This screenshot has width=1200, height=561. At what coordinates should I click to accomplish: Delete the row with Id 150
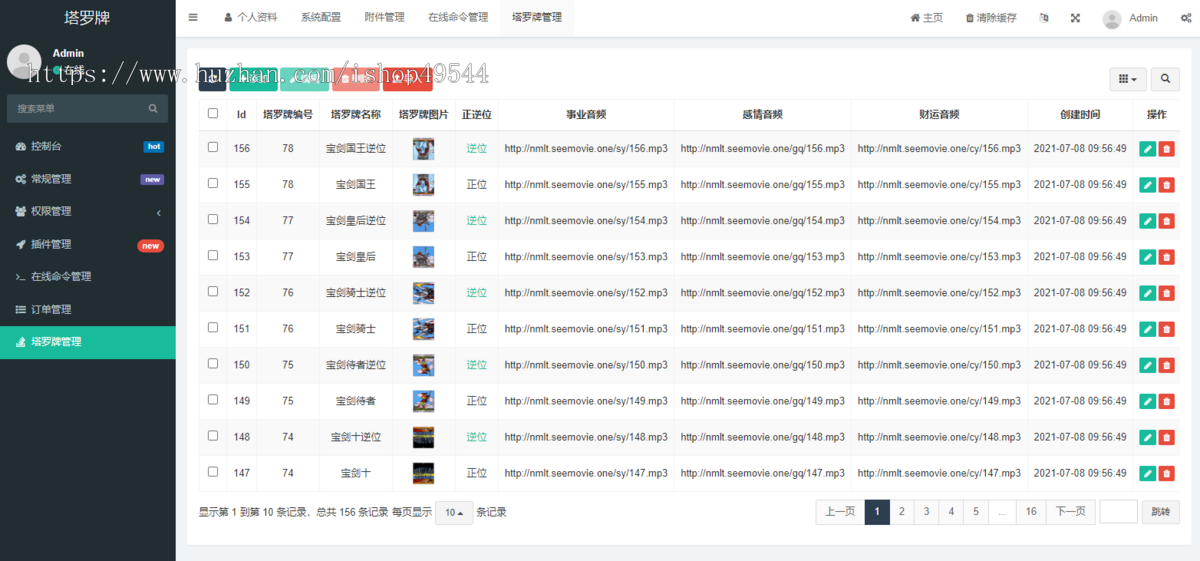point(1166,365)
